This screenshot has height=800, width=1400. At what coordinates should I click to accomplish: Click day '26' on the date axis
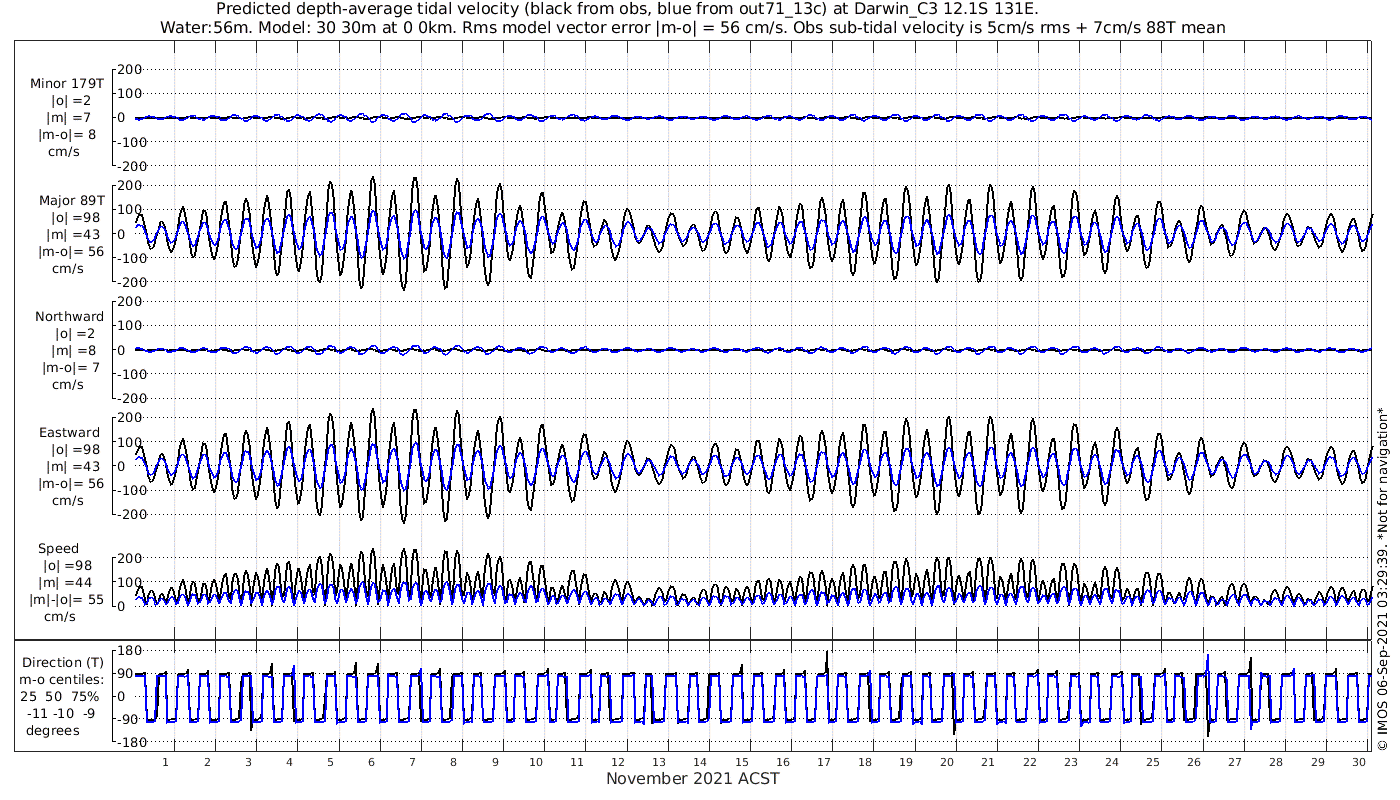click(1193, 762)
